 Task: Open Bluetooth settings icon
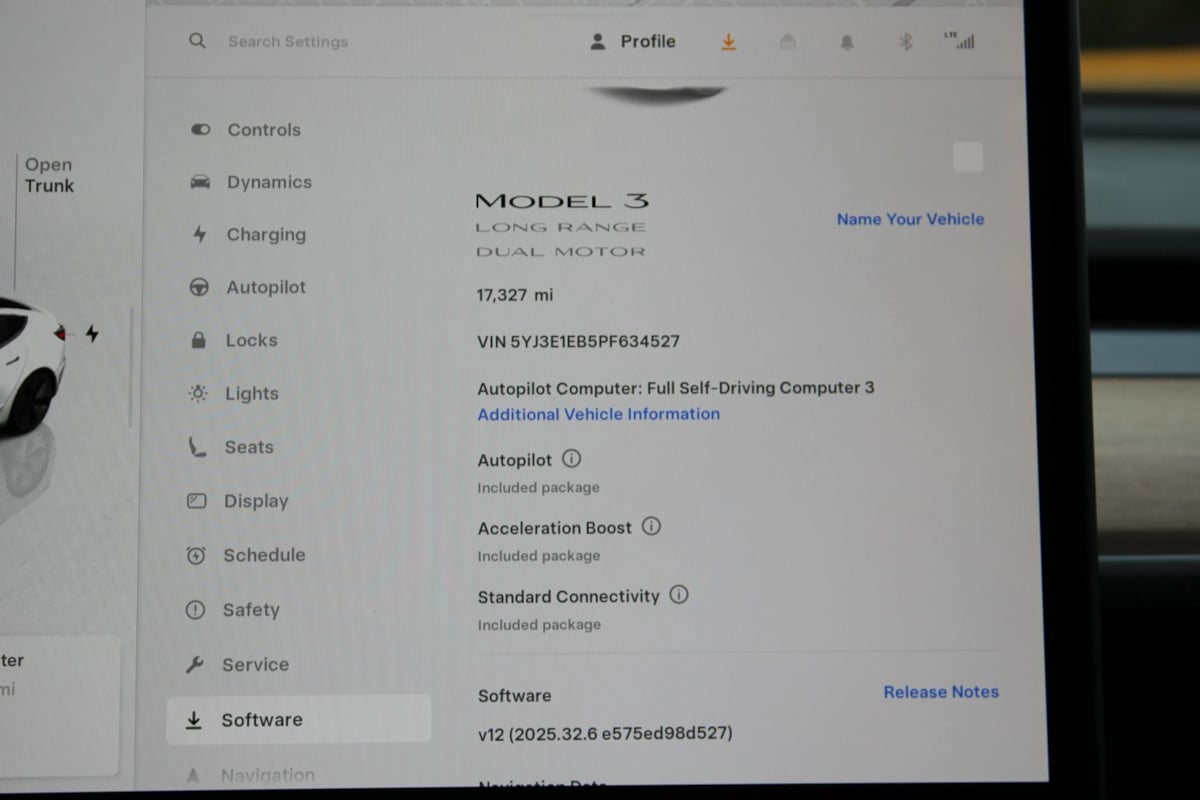(x=905, y=42)
